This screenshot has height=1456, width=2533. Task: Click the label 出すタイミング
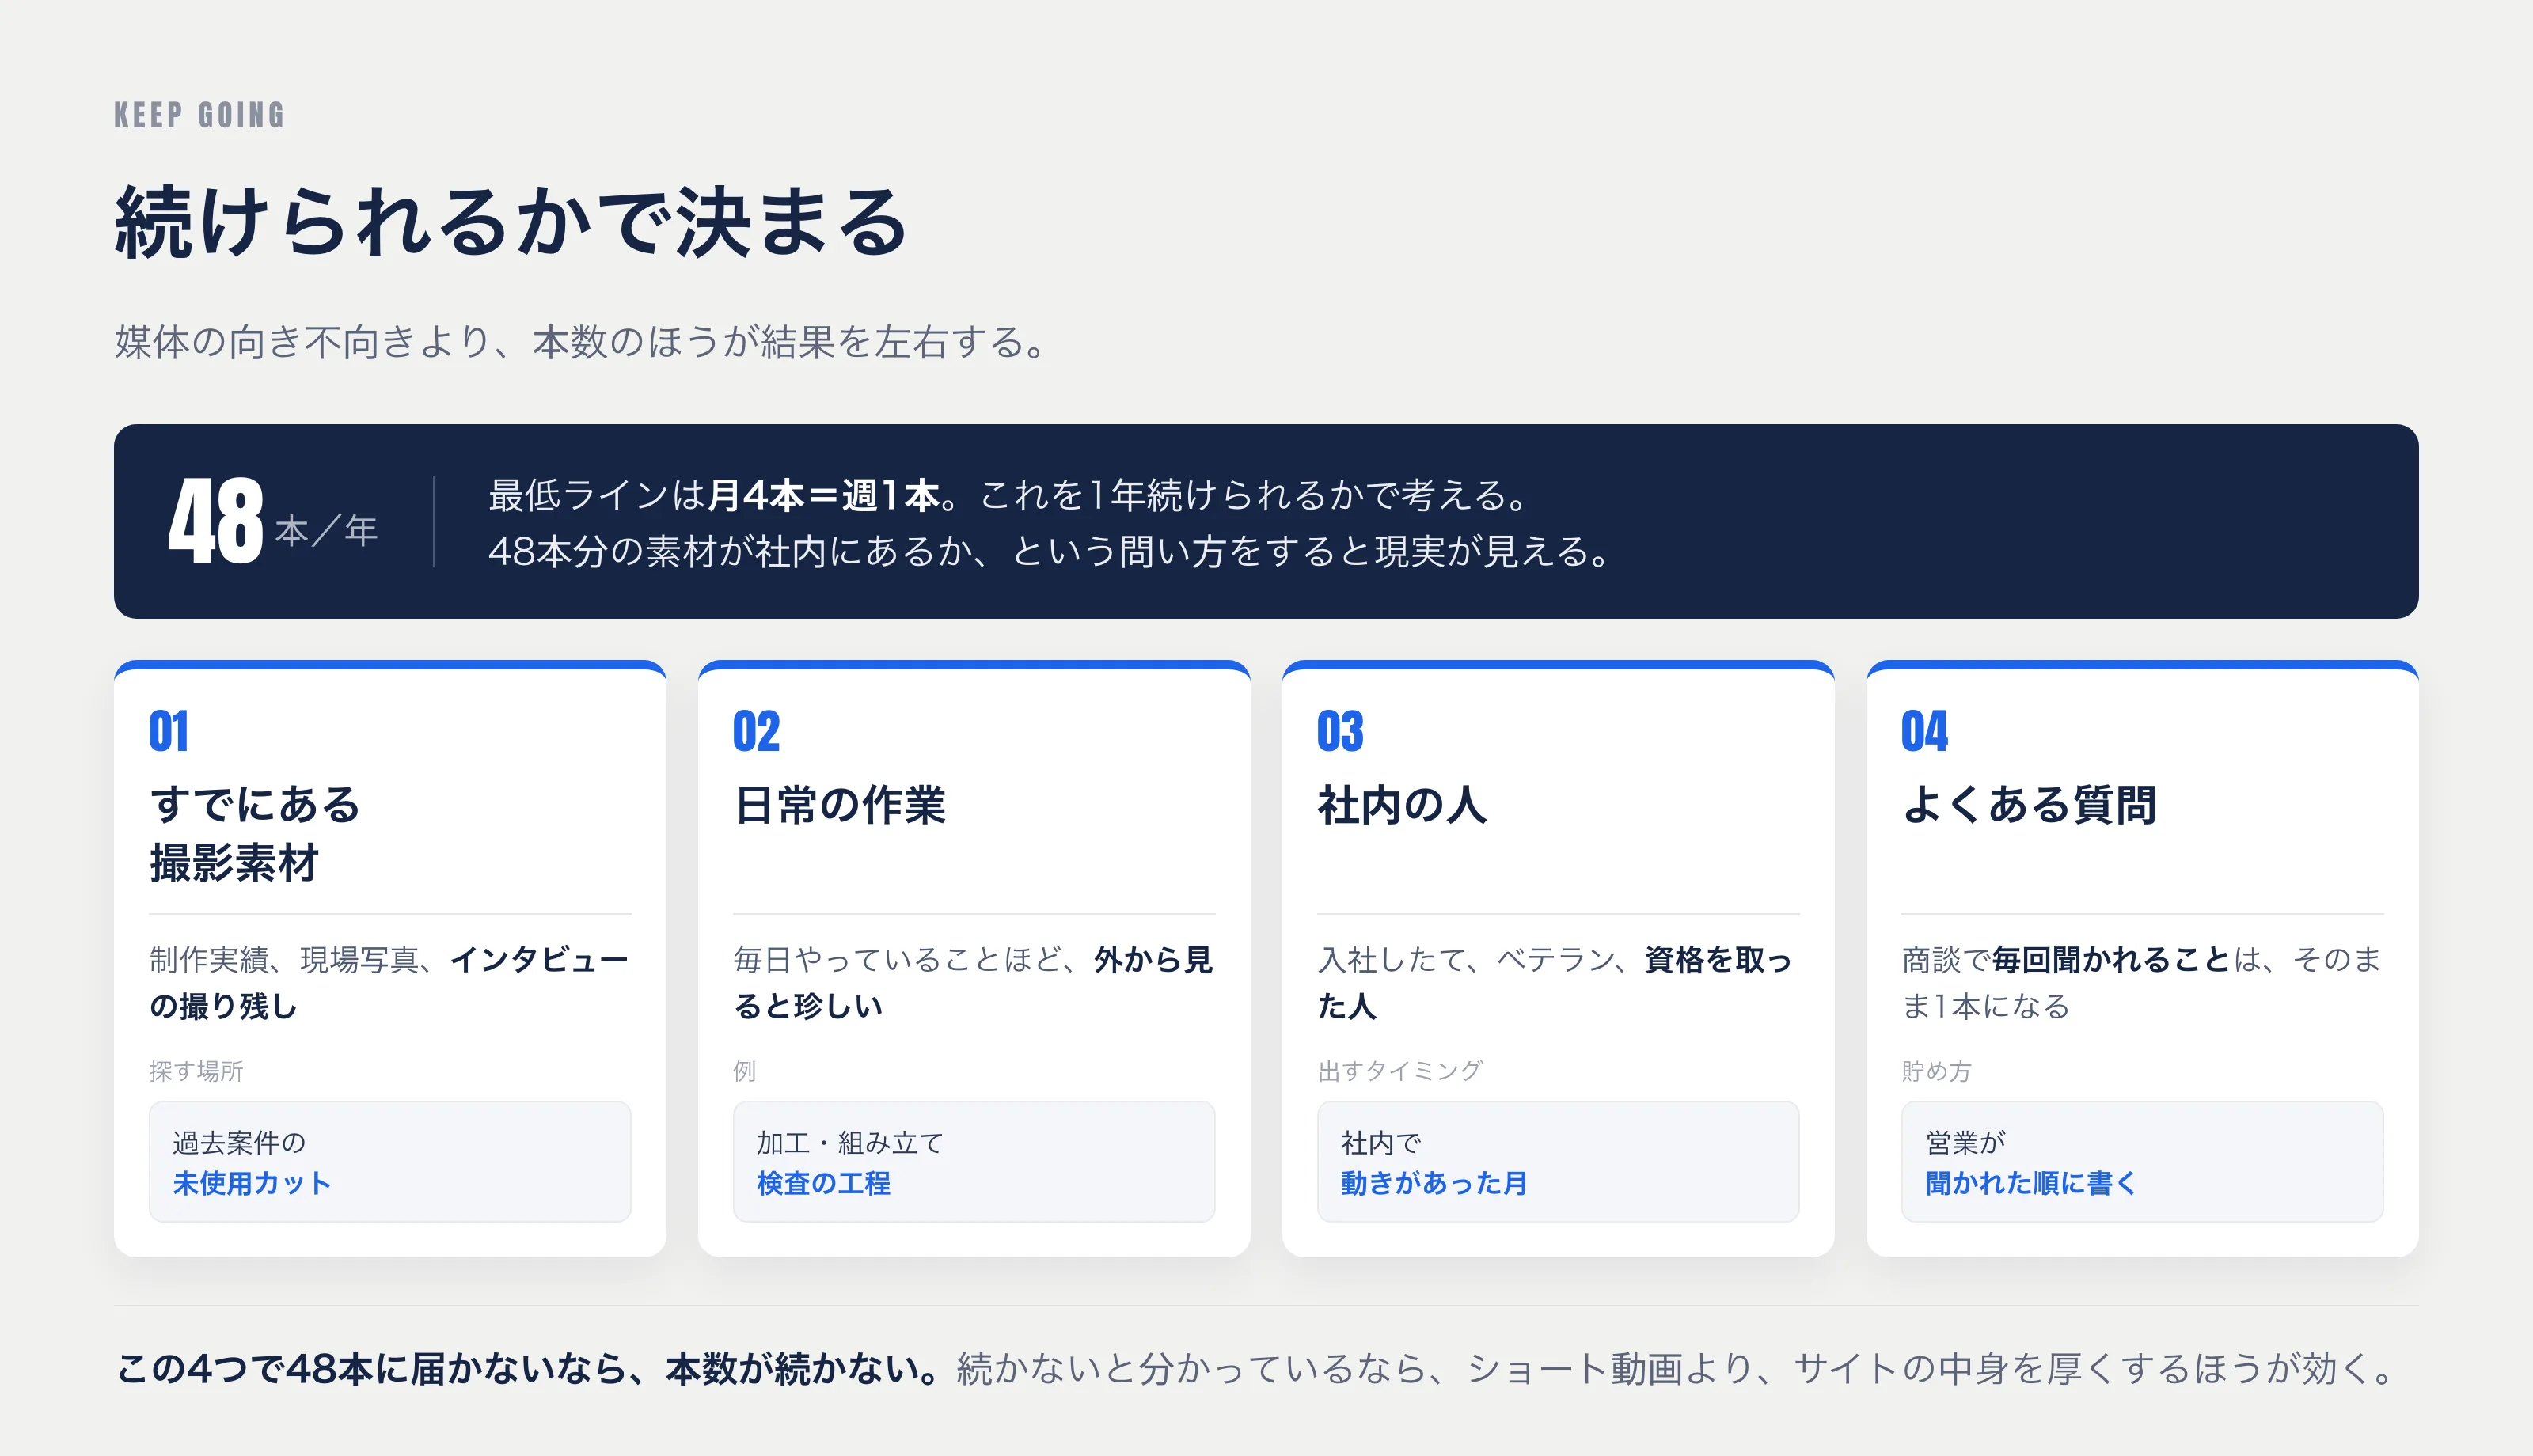point(1400,1071)
